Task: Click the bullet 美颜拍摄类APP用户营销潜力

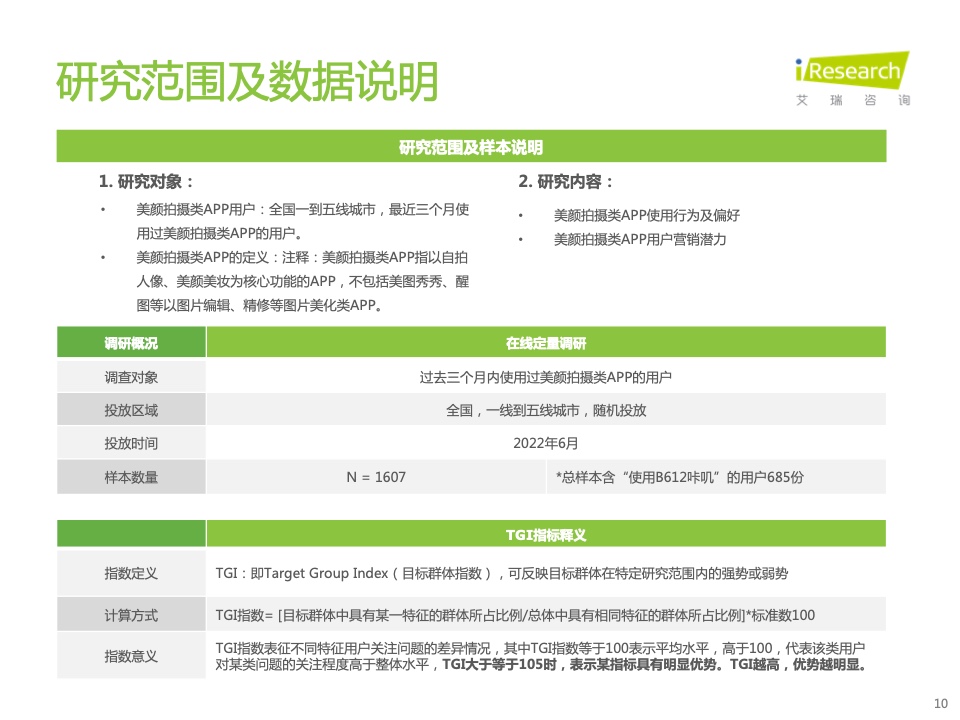Action: click(x=640, y=239)
